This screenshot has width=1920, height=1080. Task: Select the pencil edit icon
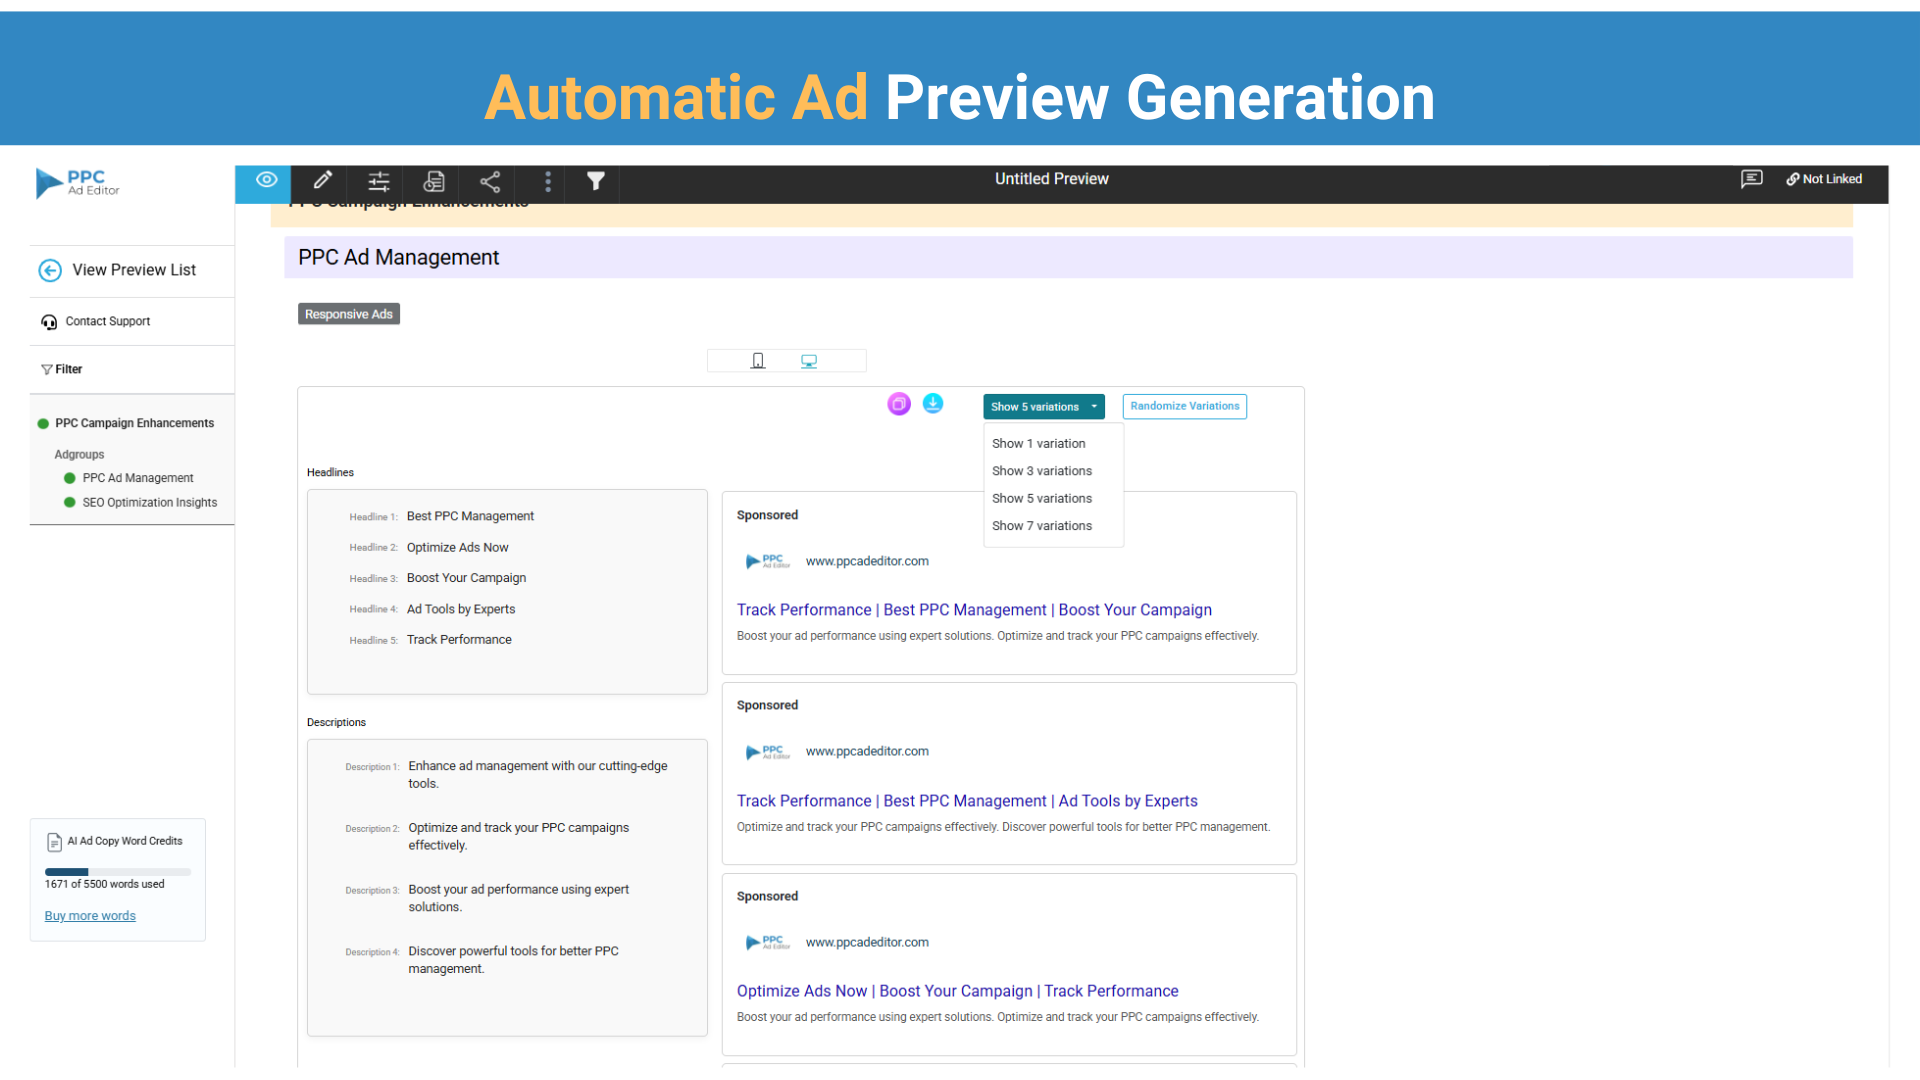(x=322, y=180)
